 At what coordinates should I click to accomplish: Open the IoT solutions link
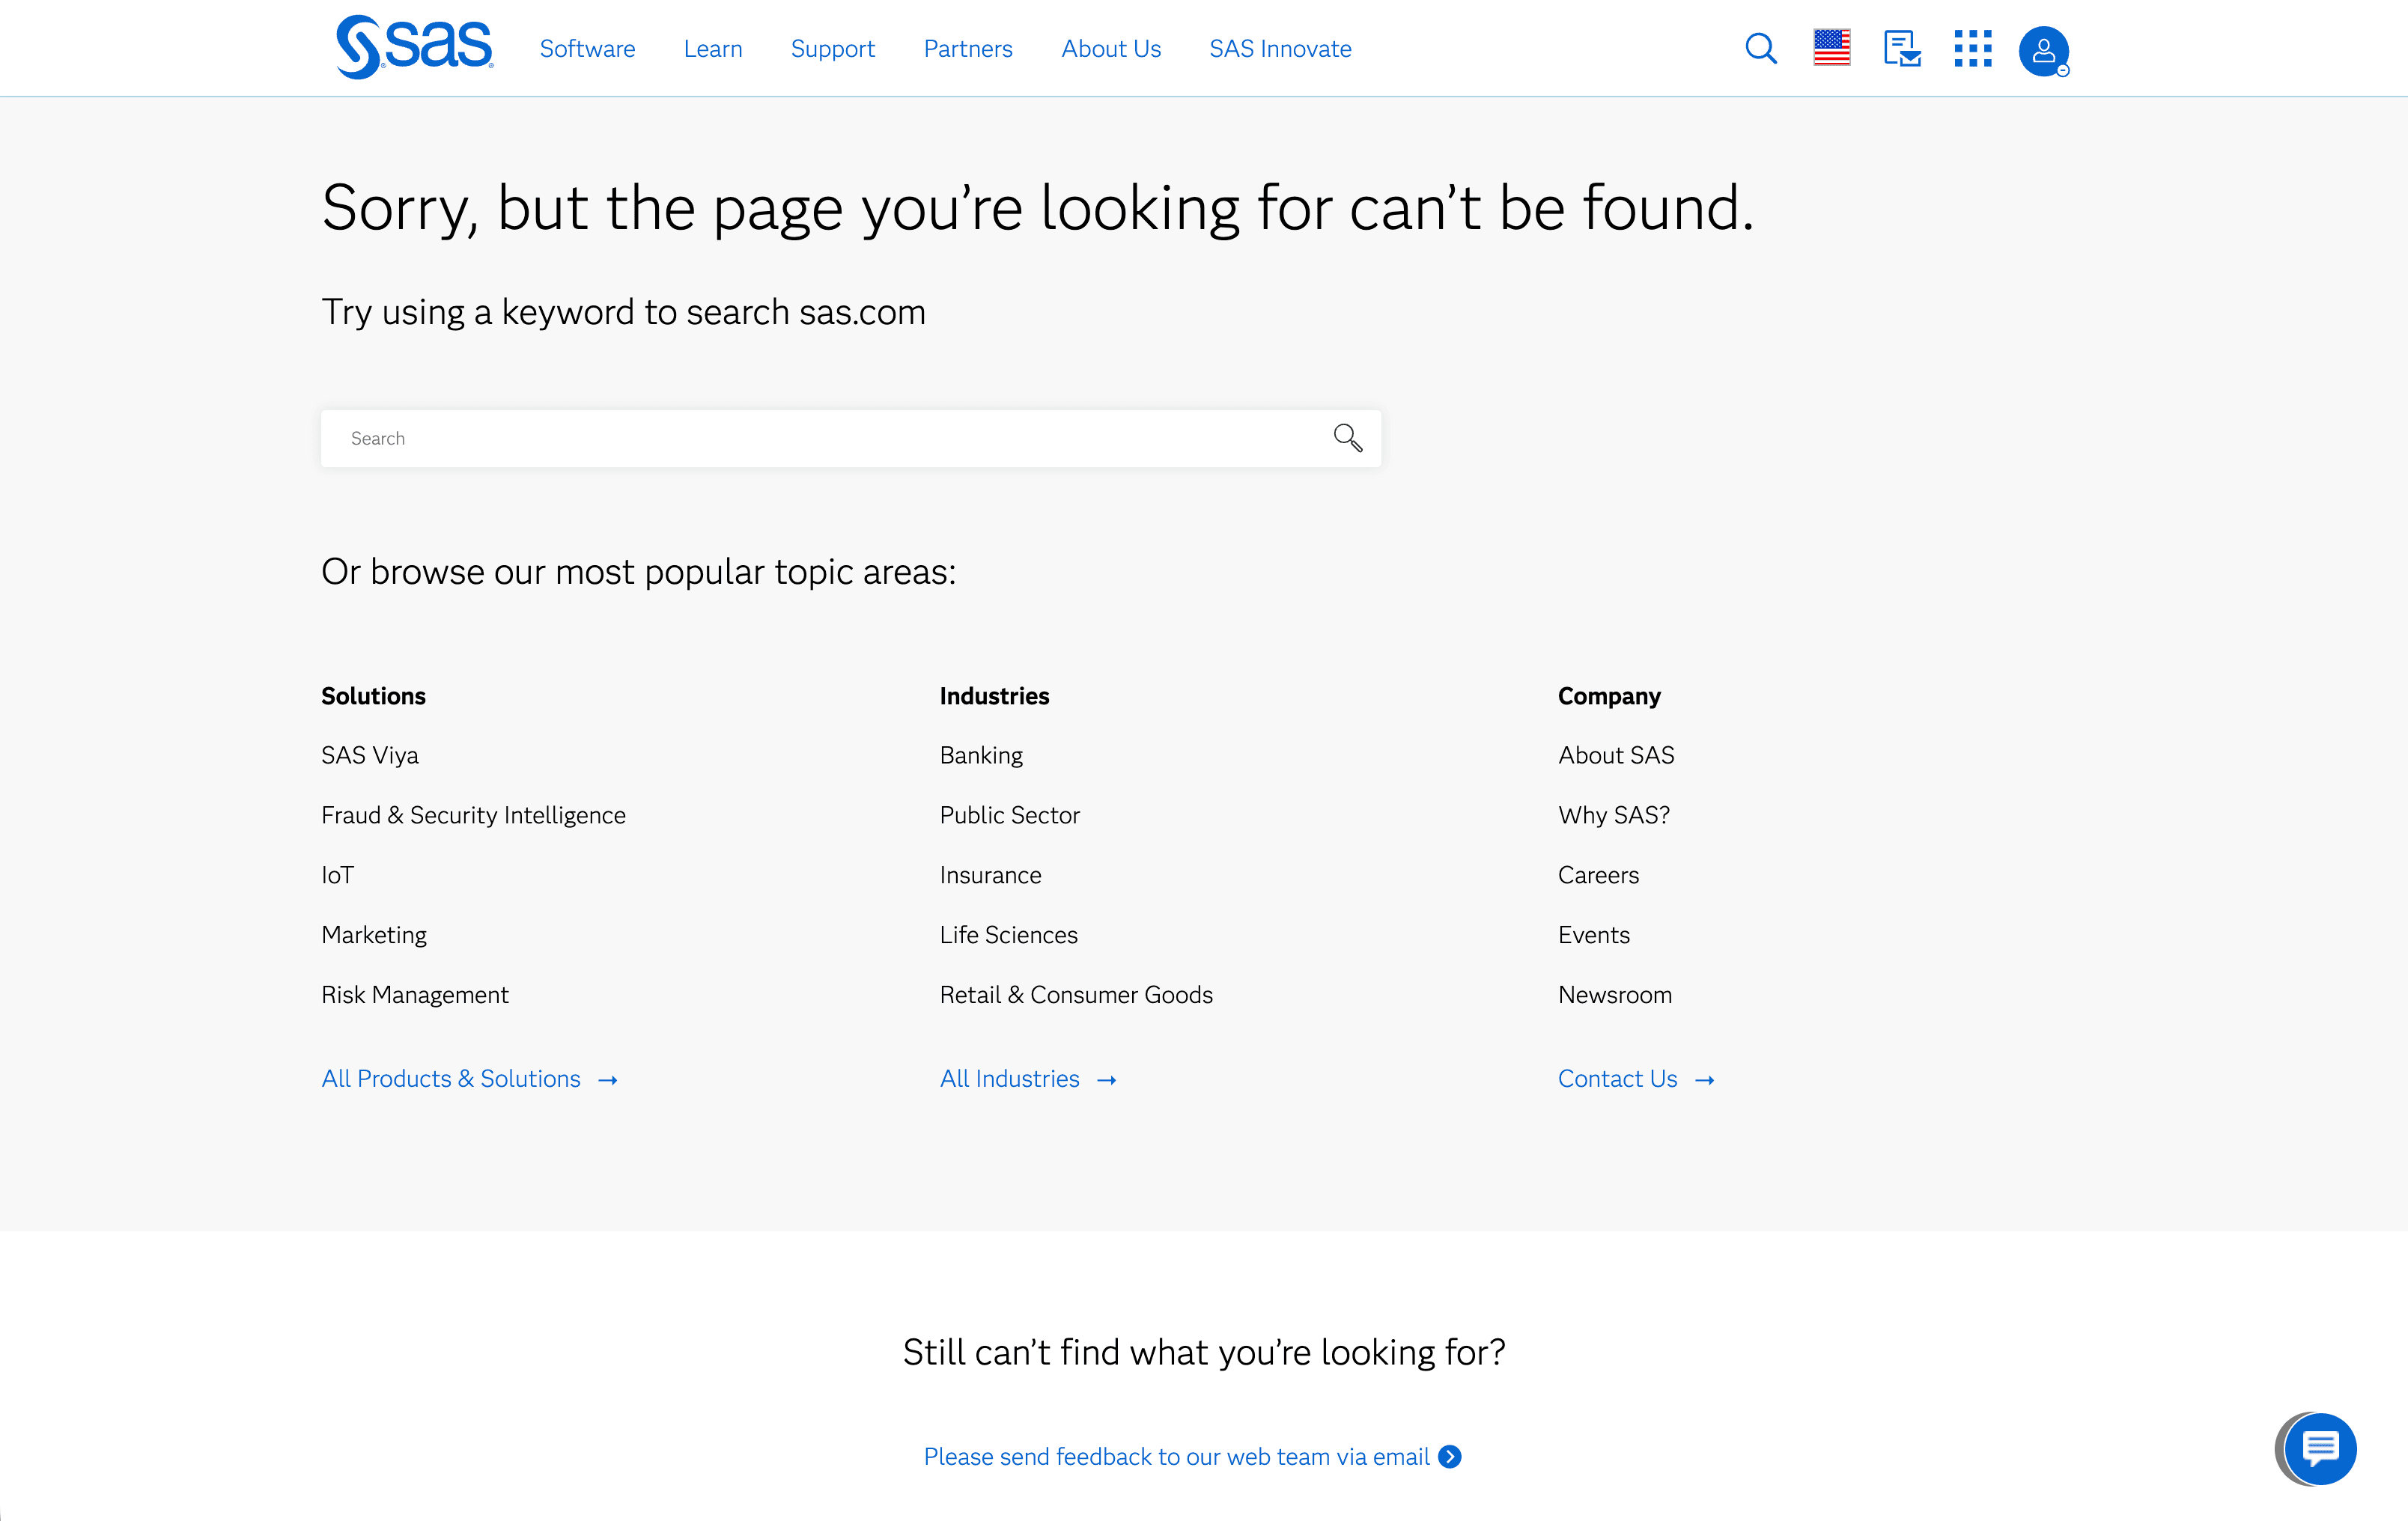[337, 875]
